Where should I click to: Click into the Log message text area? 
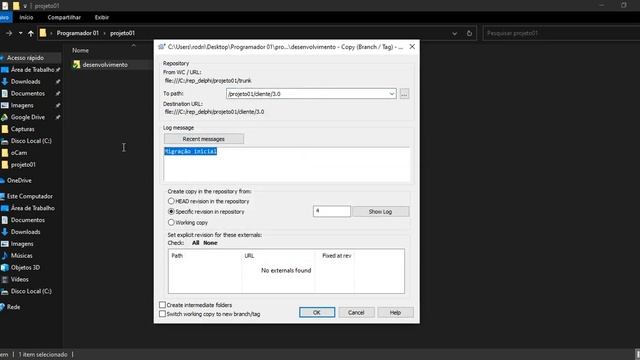pyautogui.click(x=287, y=164)
